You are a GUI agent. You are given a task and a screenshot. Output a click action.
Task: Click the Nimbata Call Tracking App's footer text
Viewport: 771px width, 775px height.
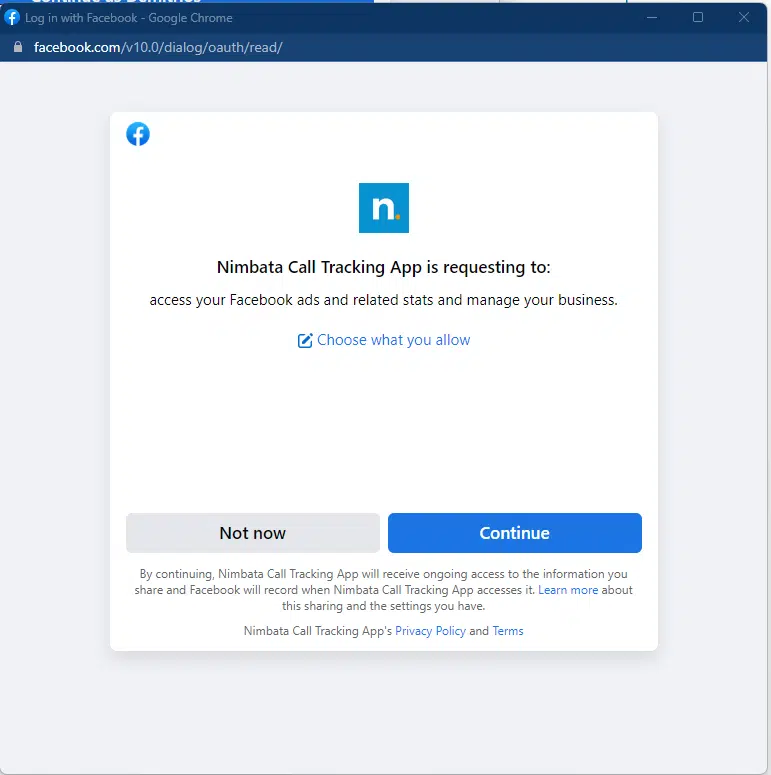tap(318, 631)
